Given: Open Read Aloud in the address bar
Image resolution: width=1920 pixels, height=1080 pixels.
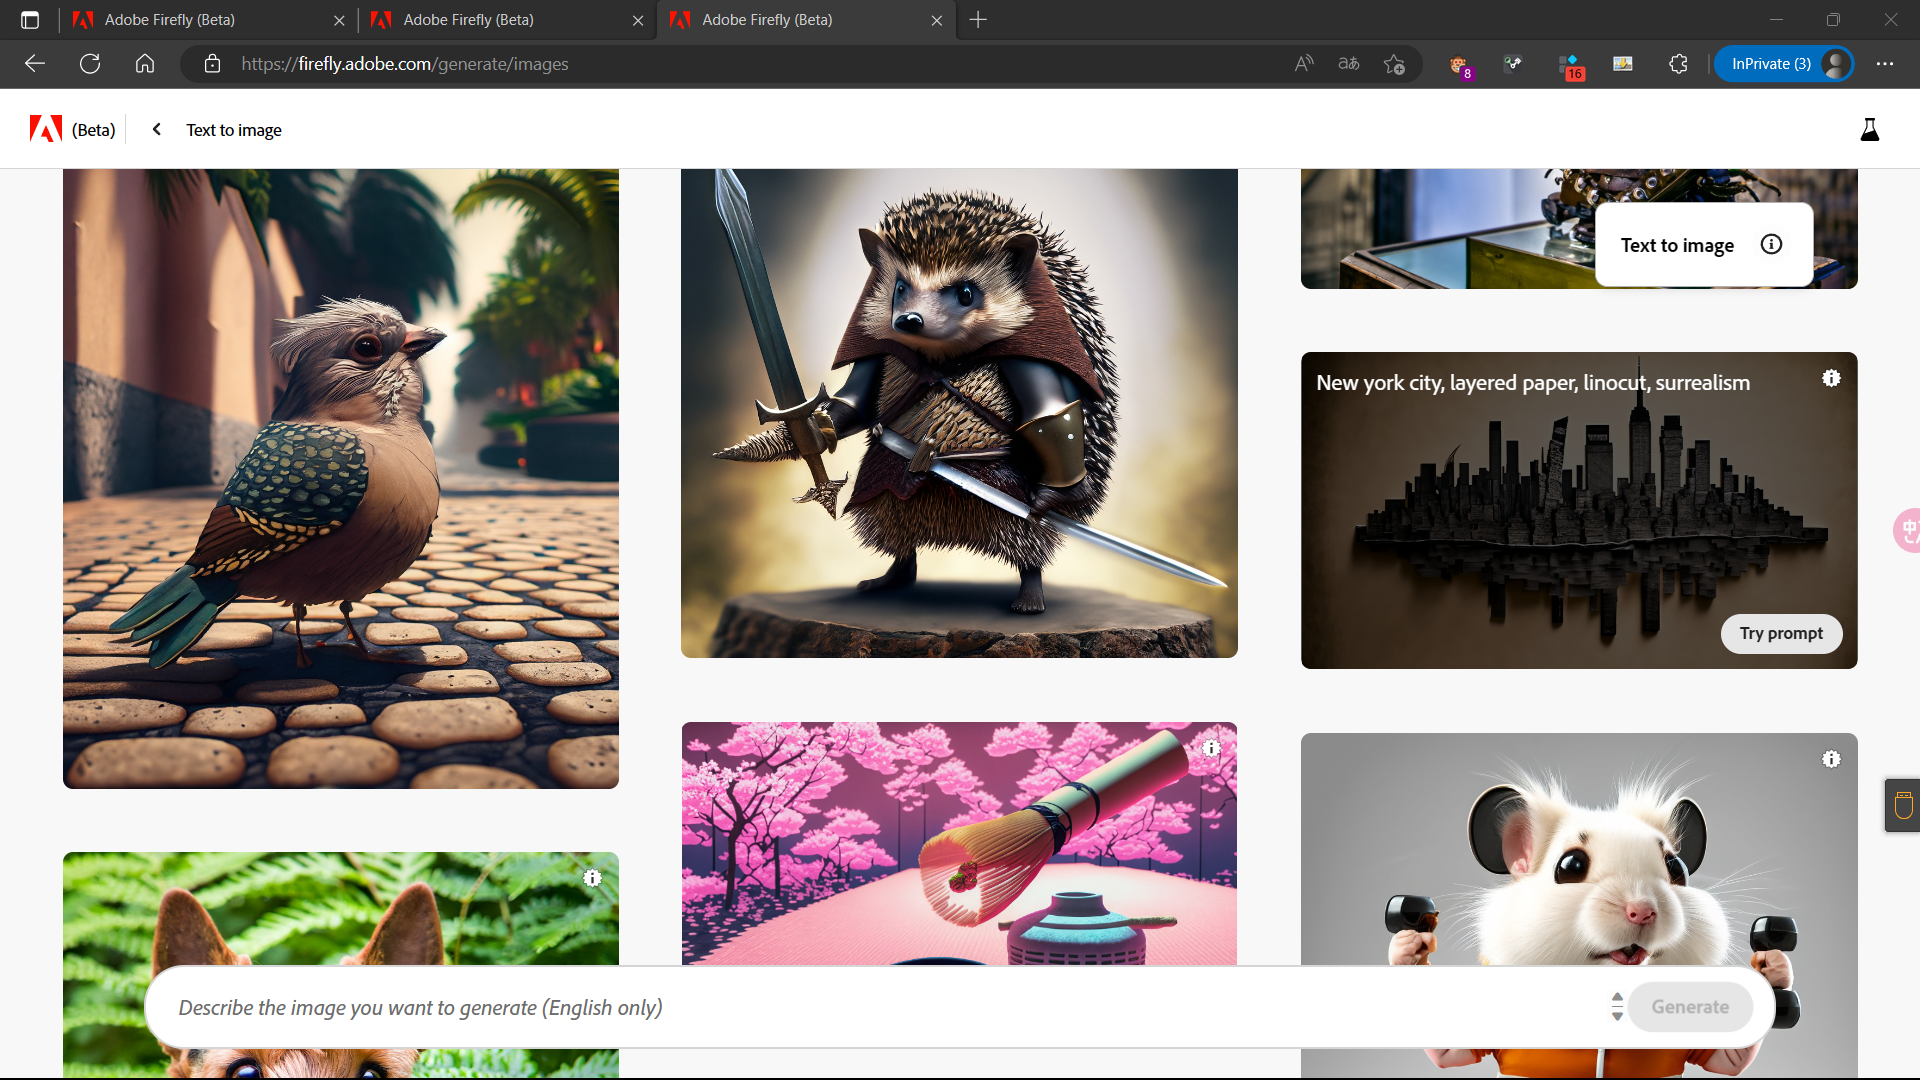Looking at the screenshot, I should coord(1304,64).
